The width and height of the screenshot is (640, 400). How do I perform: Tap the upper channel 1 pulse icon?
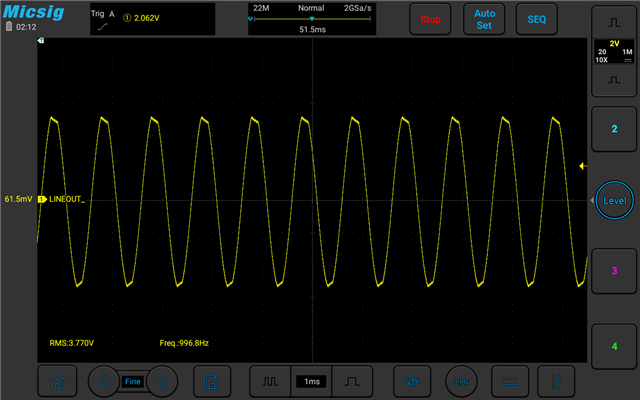[614, 22]
